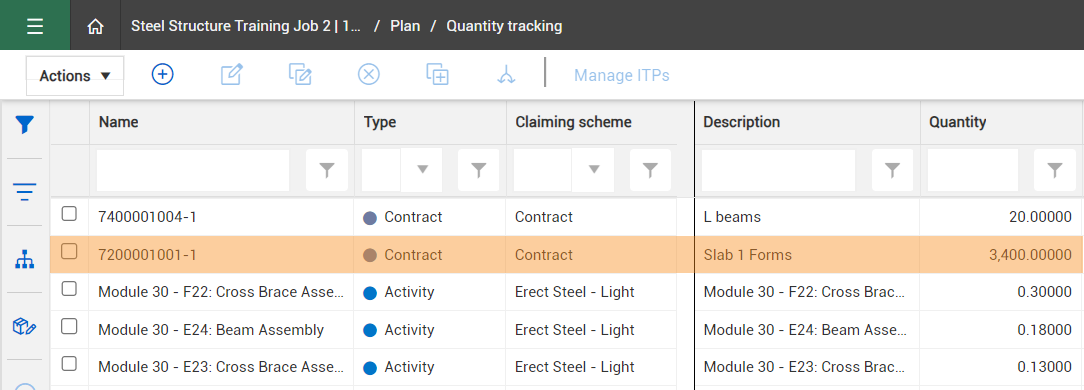1084x390 pixels.
Task: Click the delete circle-X icon
Action: (x=368, y=74)
